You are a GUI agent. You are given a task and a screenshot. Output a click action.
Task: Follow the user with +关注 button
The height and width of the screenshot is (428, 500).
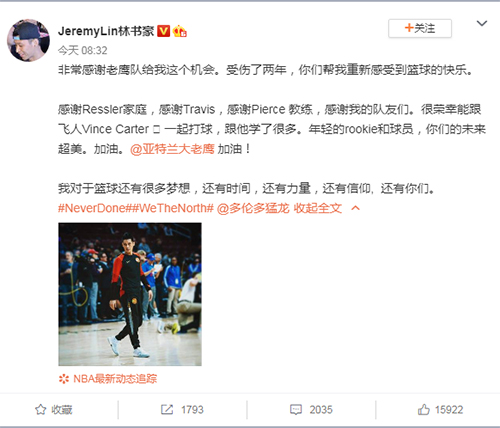(x=420, y=28)
